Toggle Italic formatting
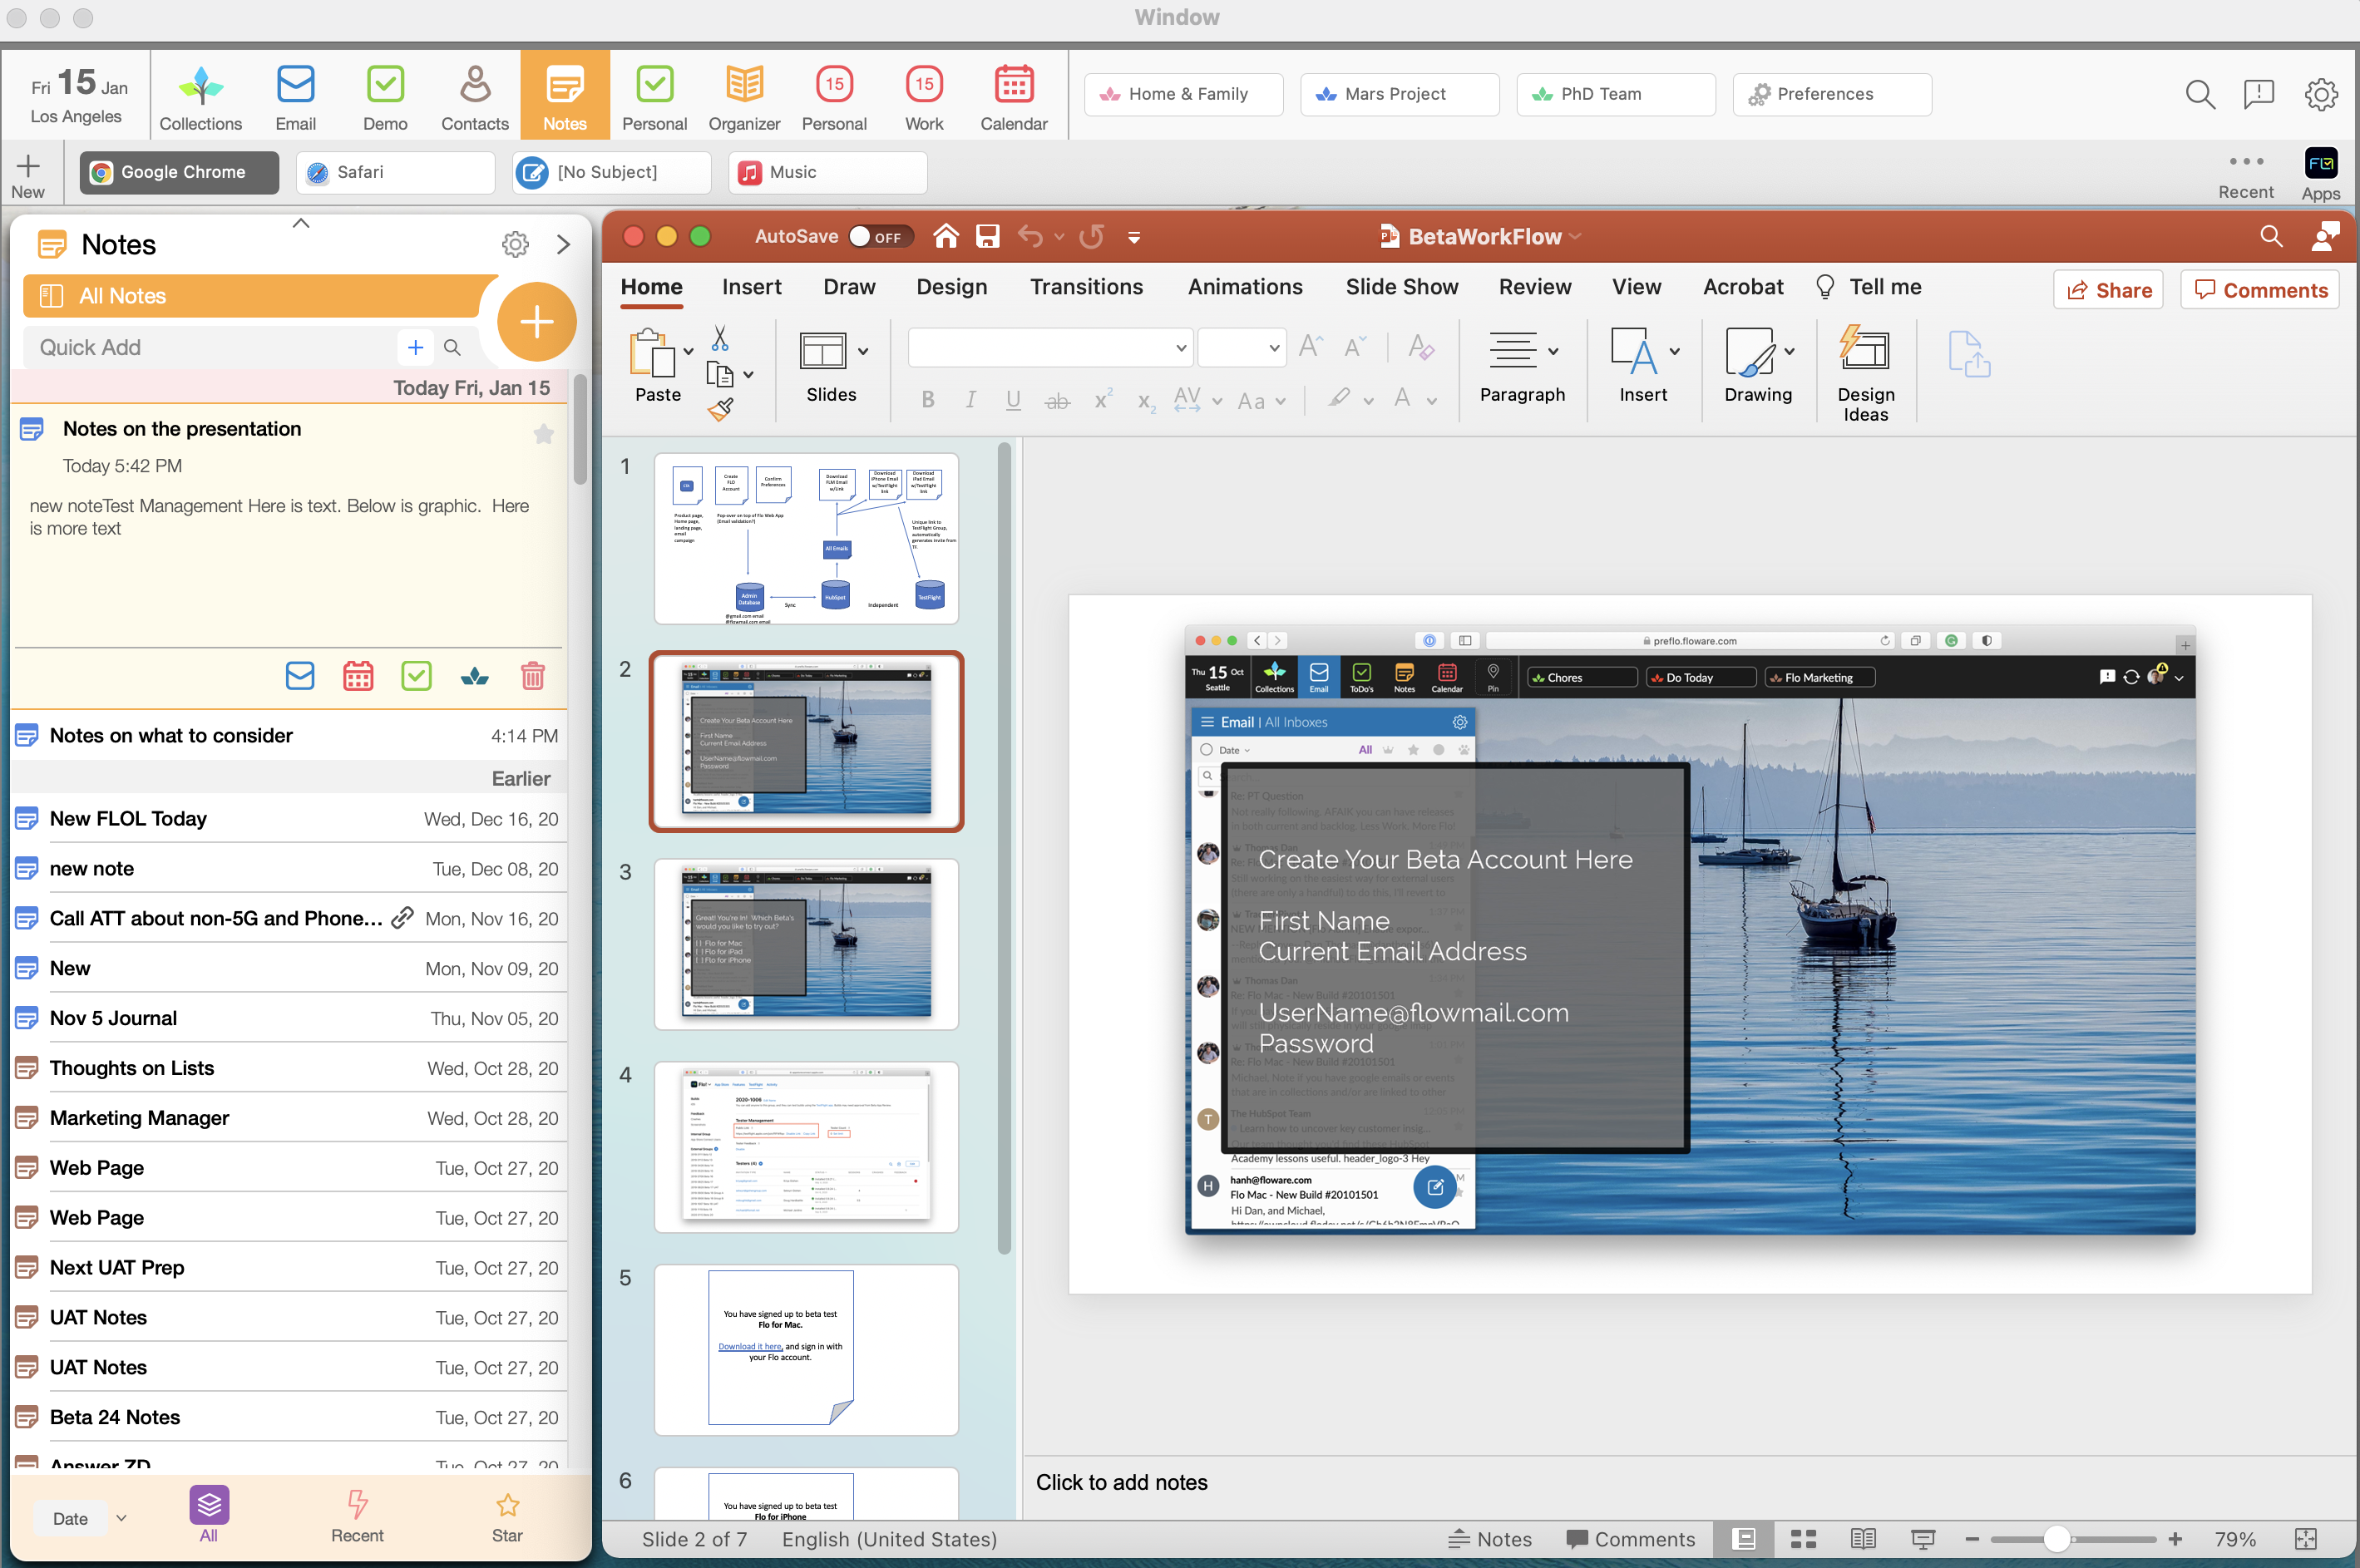Viewport: 2360px width, 1568px height. 970,400
